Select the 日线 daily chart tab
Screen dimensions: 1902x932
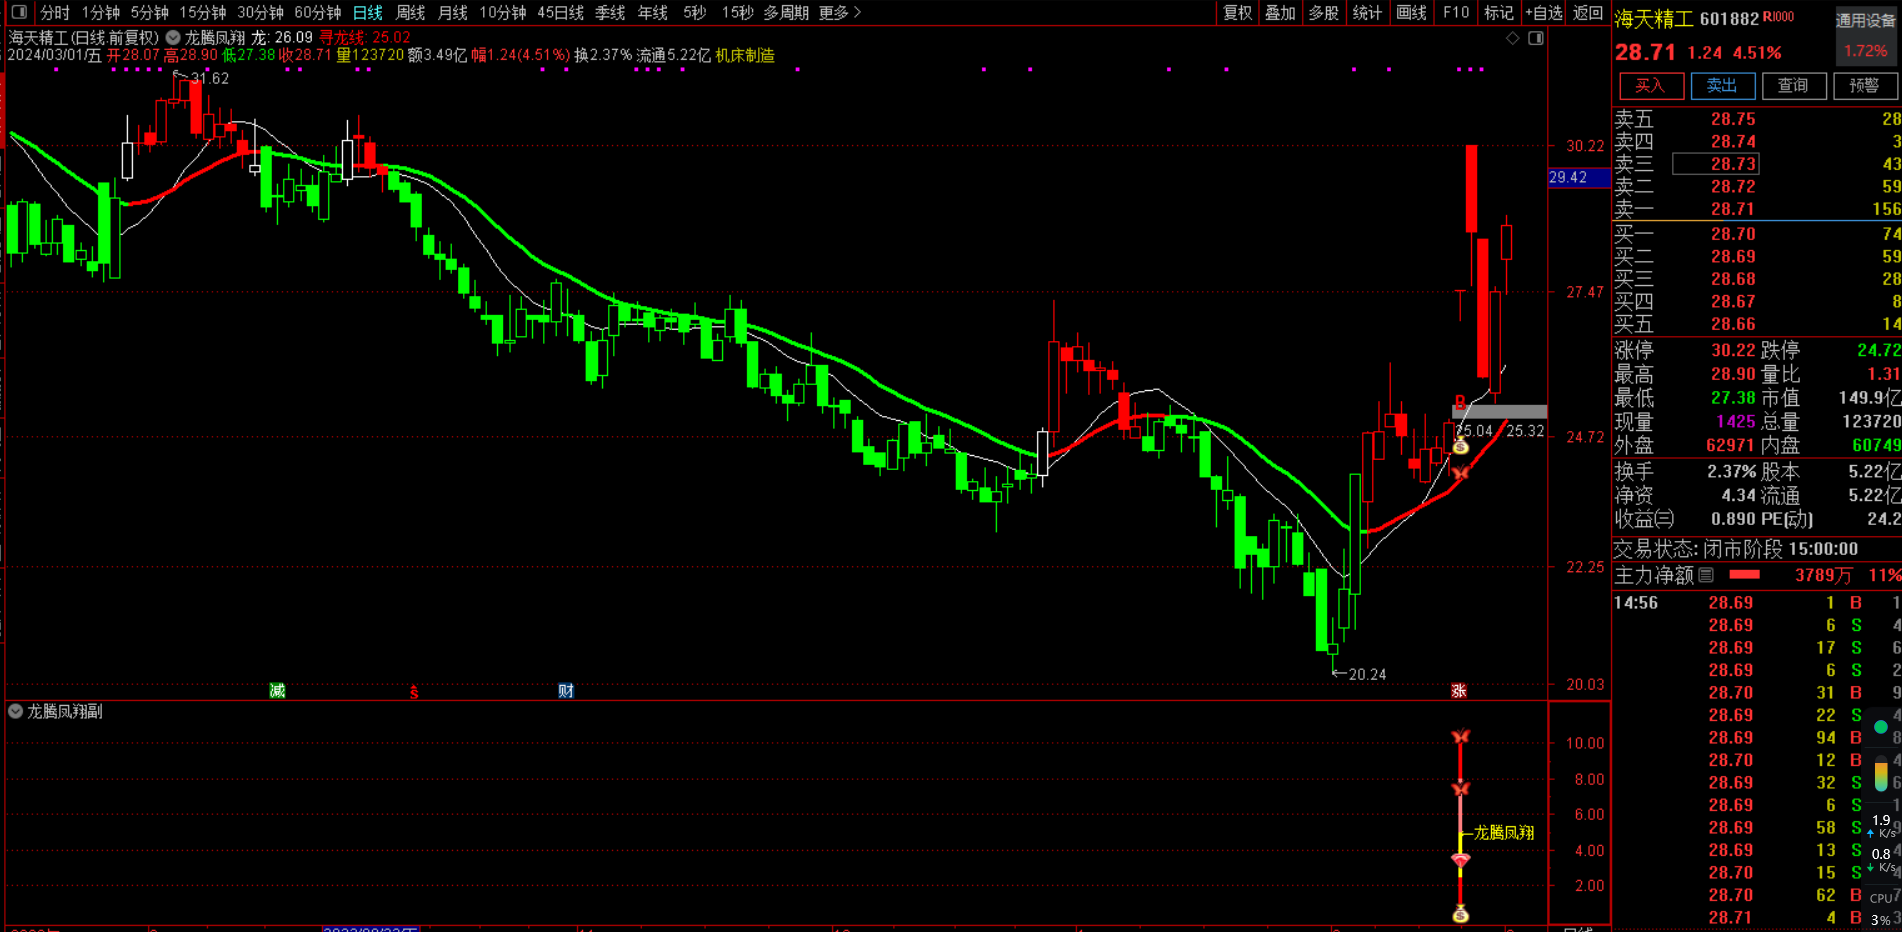368,12
